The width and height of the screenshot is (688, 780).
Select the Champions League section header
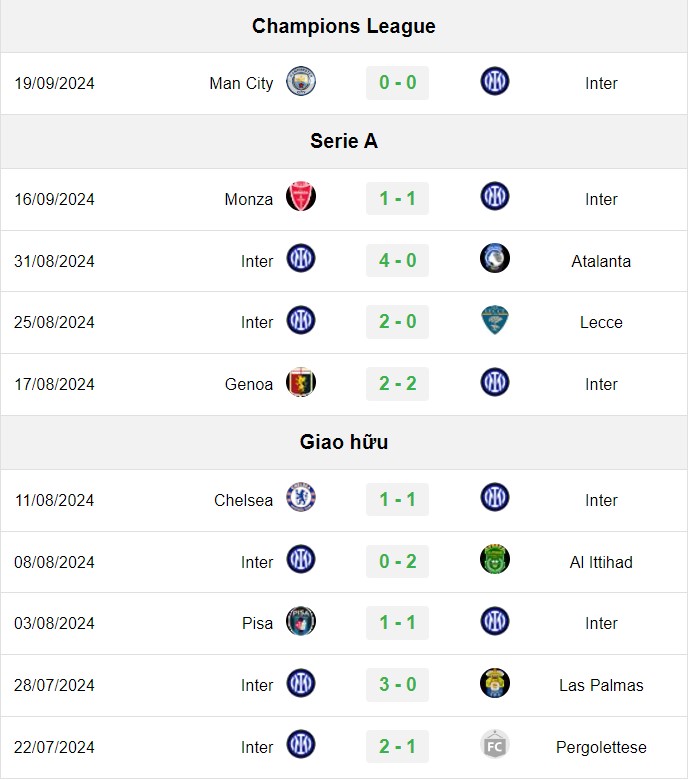344,26
